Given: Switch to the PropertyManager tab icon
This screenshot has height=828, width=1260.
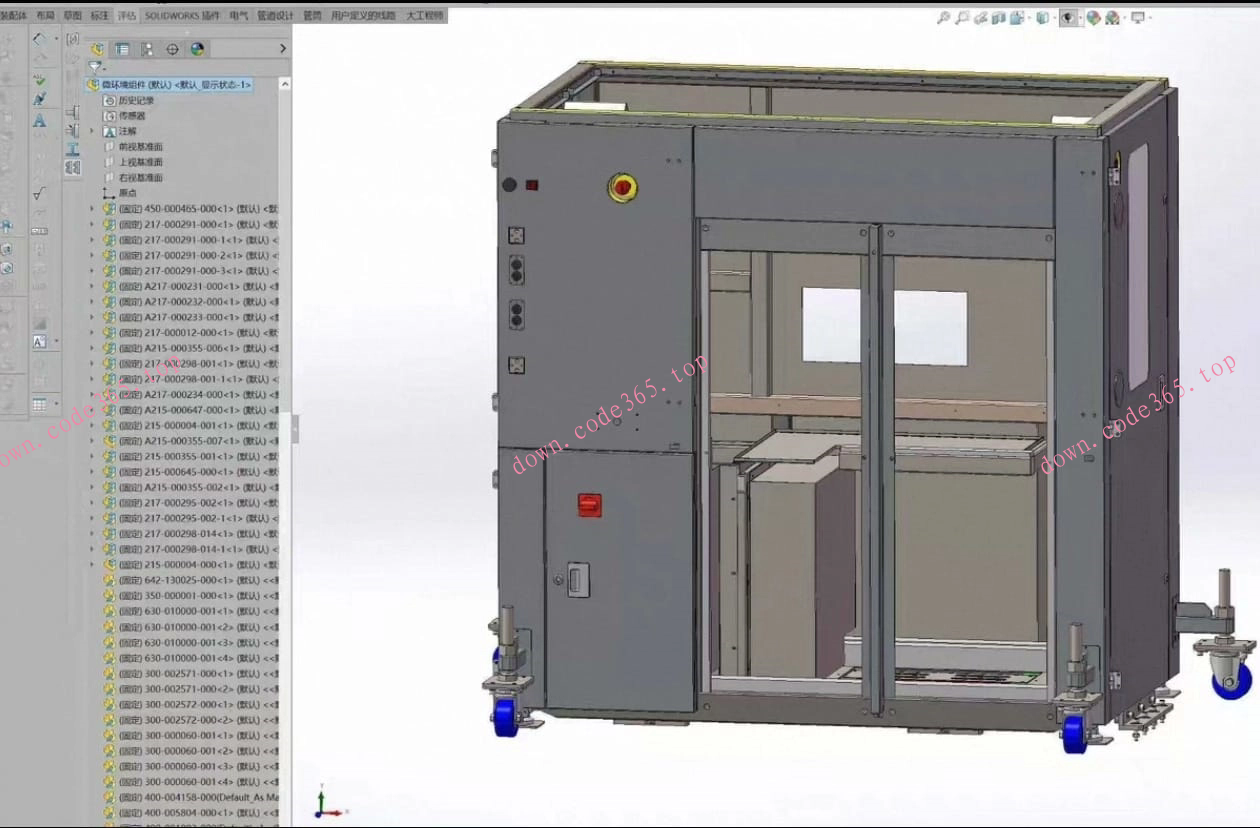Looking at the screenshot, I should [122, 49].
